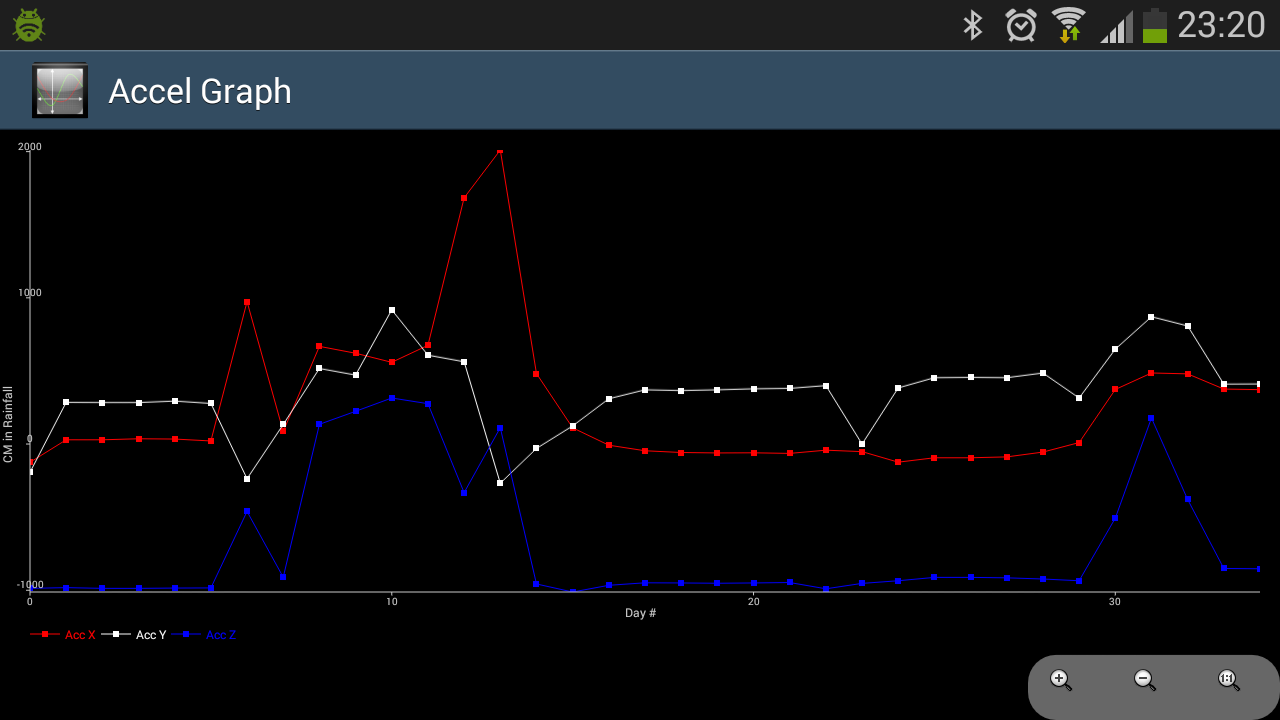Tap the Accel Graph title text
1280x720 pixels.
point(200,91)
